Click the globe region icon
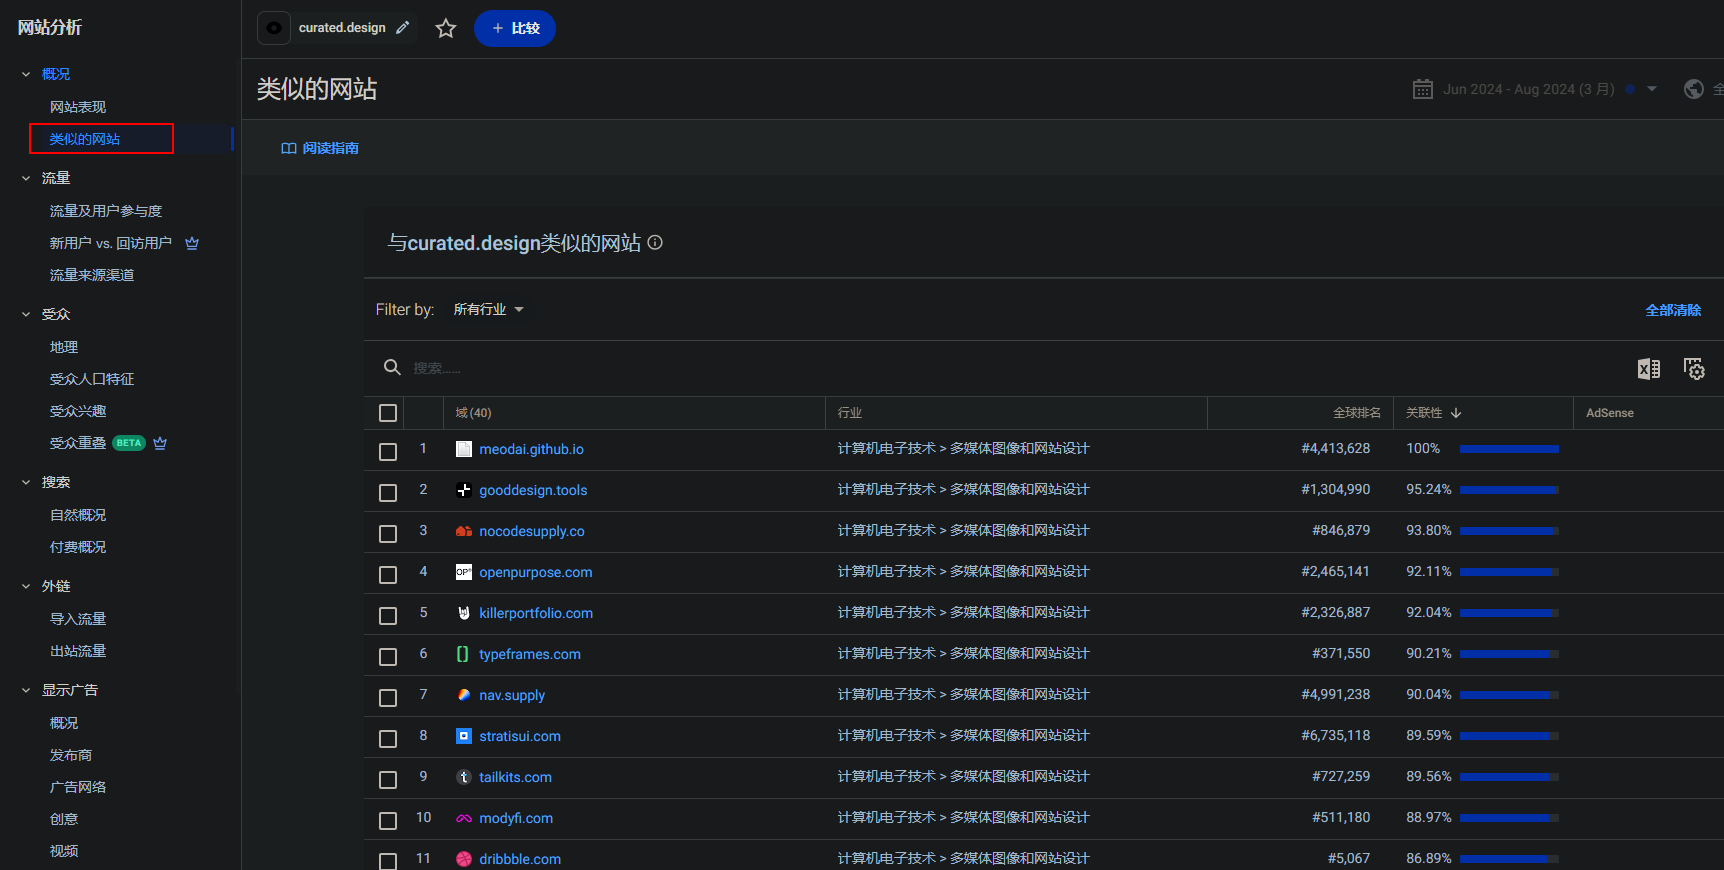The width and height of the screenshot is (1724, 870). point(1693,89)
